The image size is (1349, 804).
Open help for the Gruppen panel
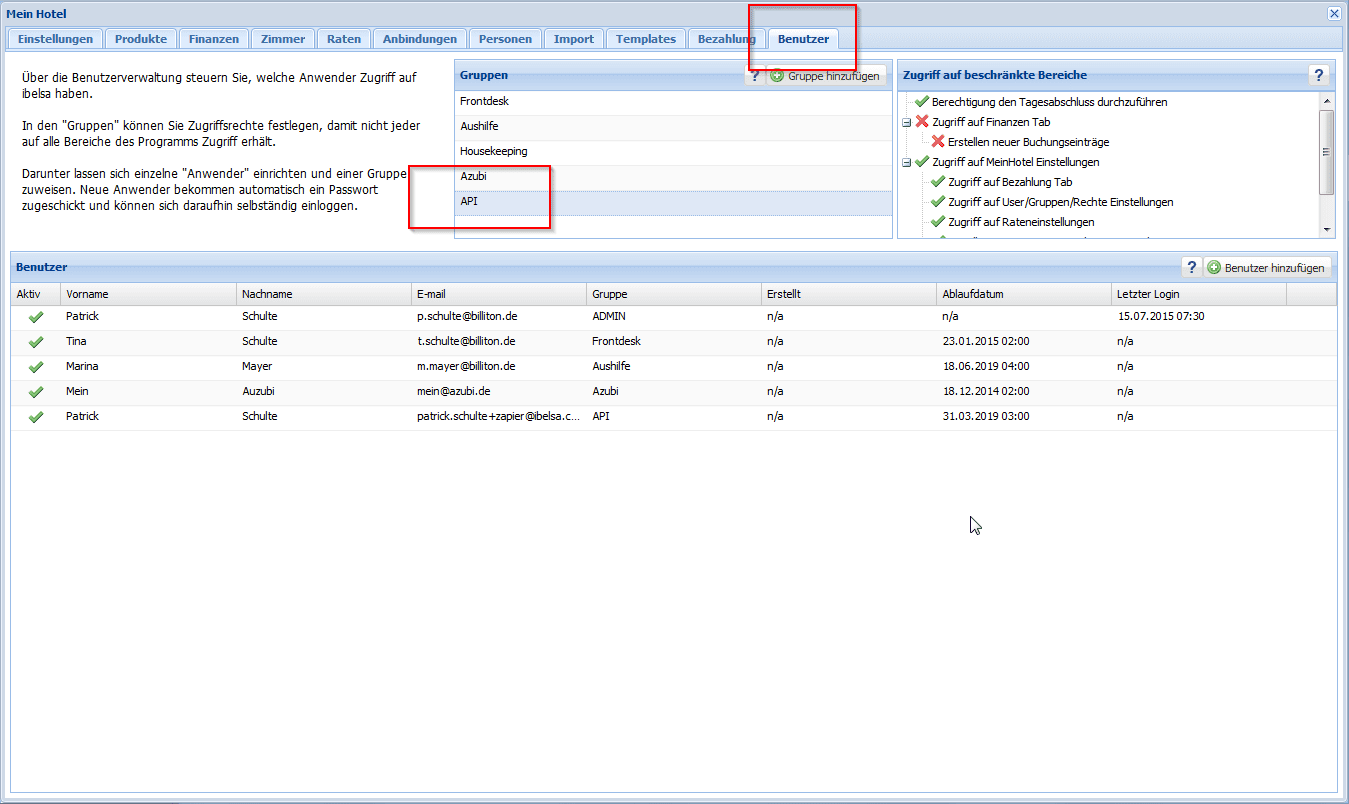755,76
